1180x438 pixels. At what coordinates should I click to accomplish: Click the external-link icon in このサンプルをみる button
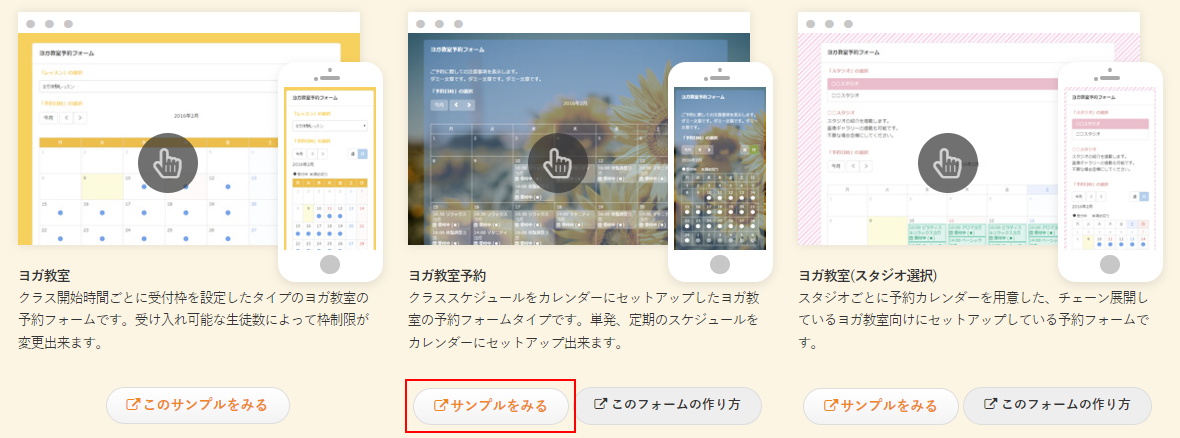coord(133,405)
